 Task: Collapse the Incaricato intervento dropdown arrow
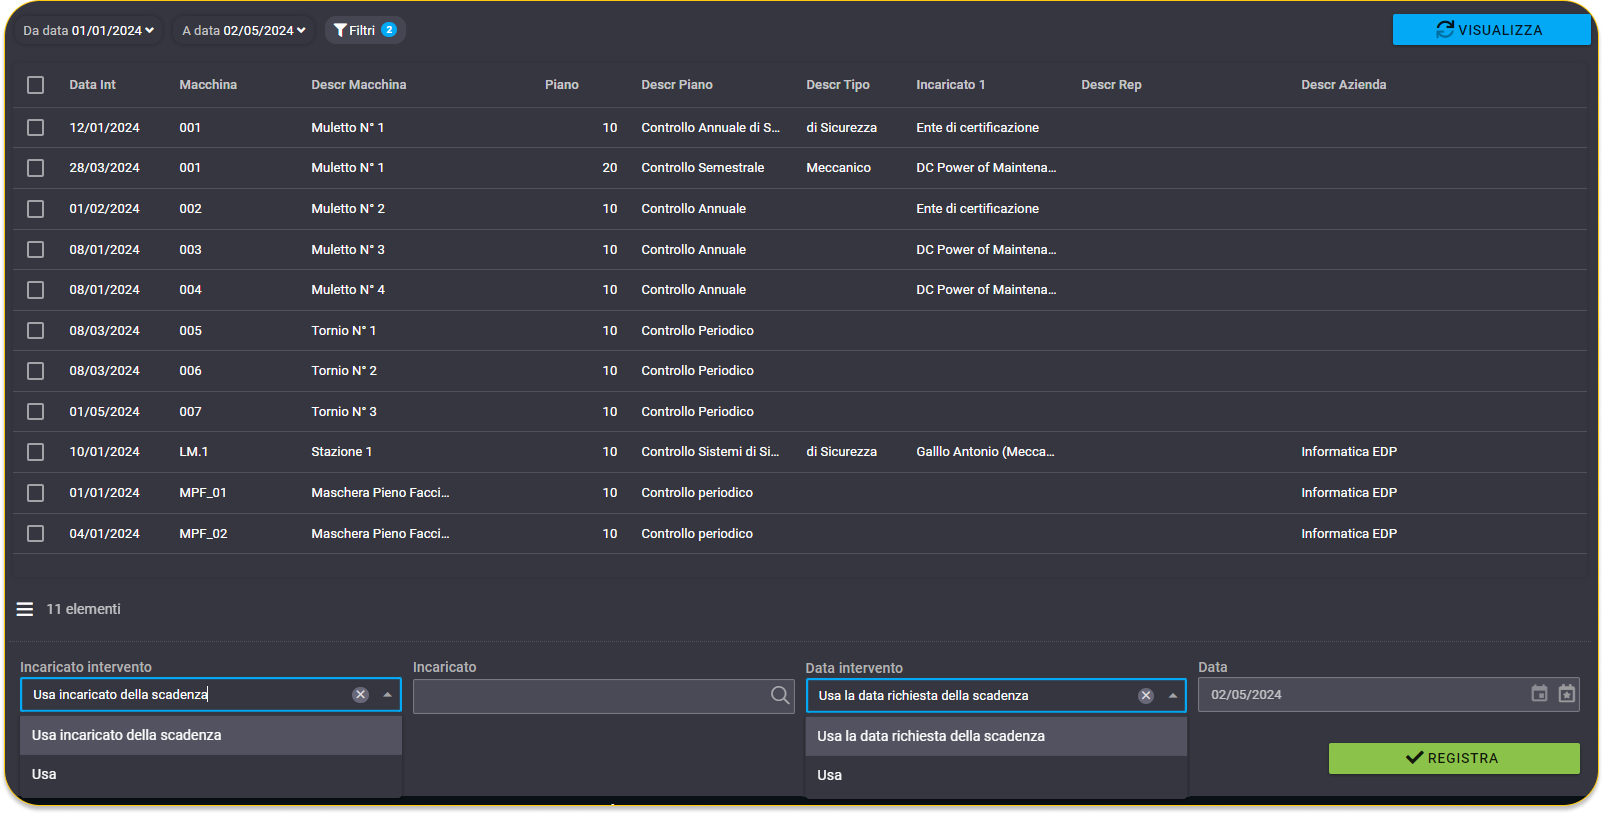click(x=387, y=695)
